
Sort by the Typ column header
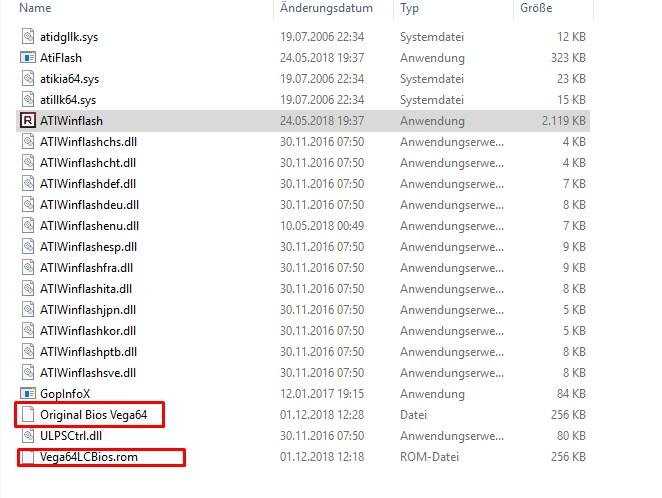point(409,8)
